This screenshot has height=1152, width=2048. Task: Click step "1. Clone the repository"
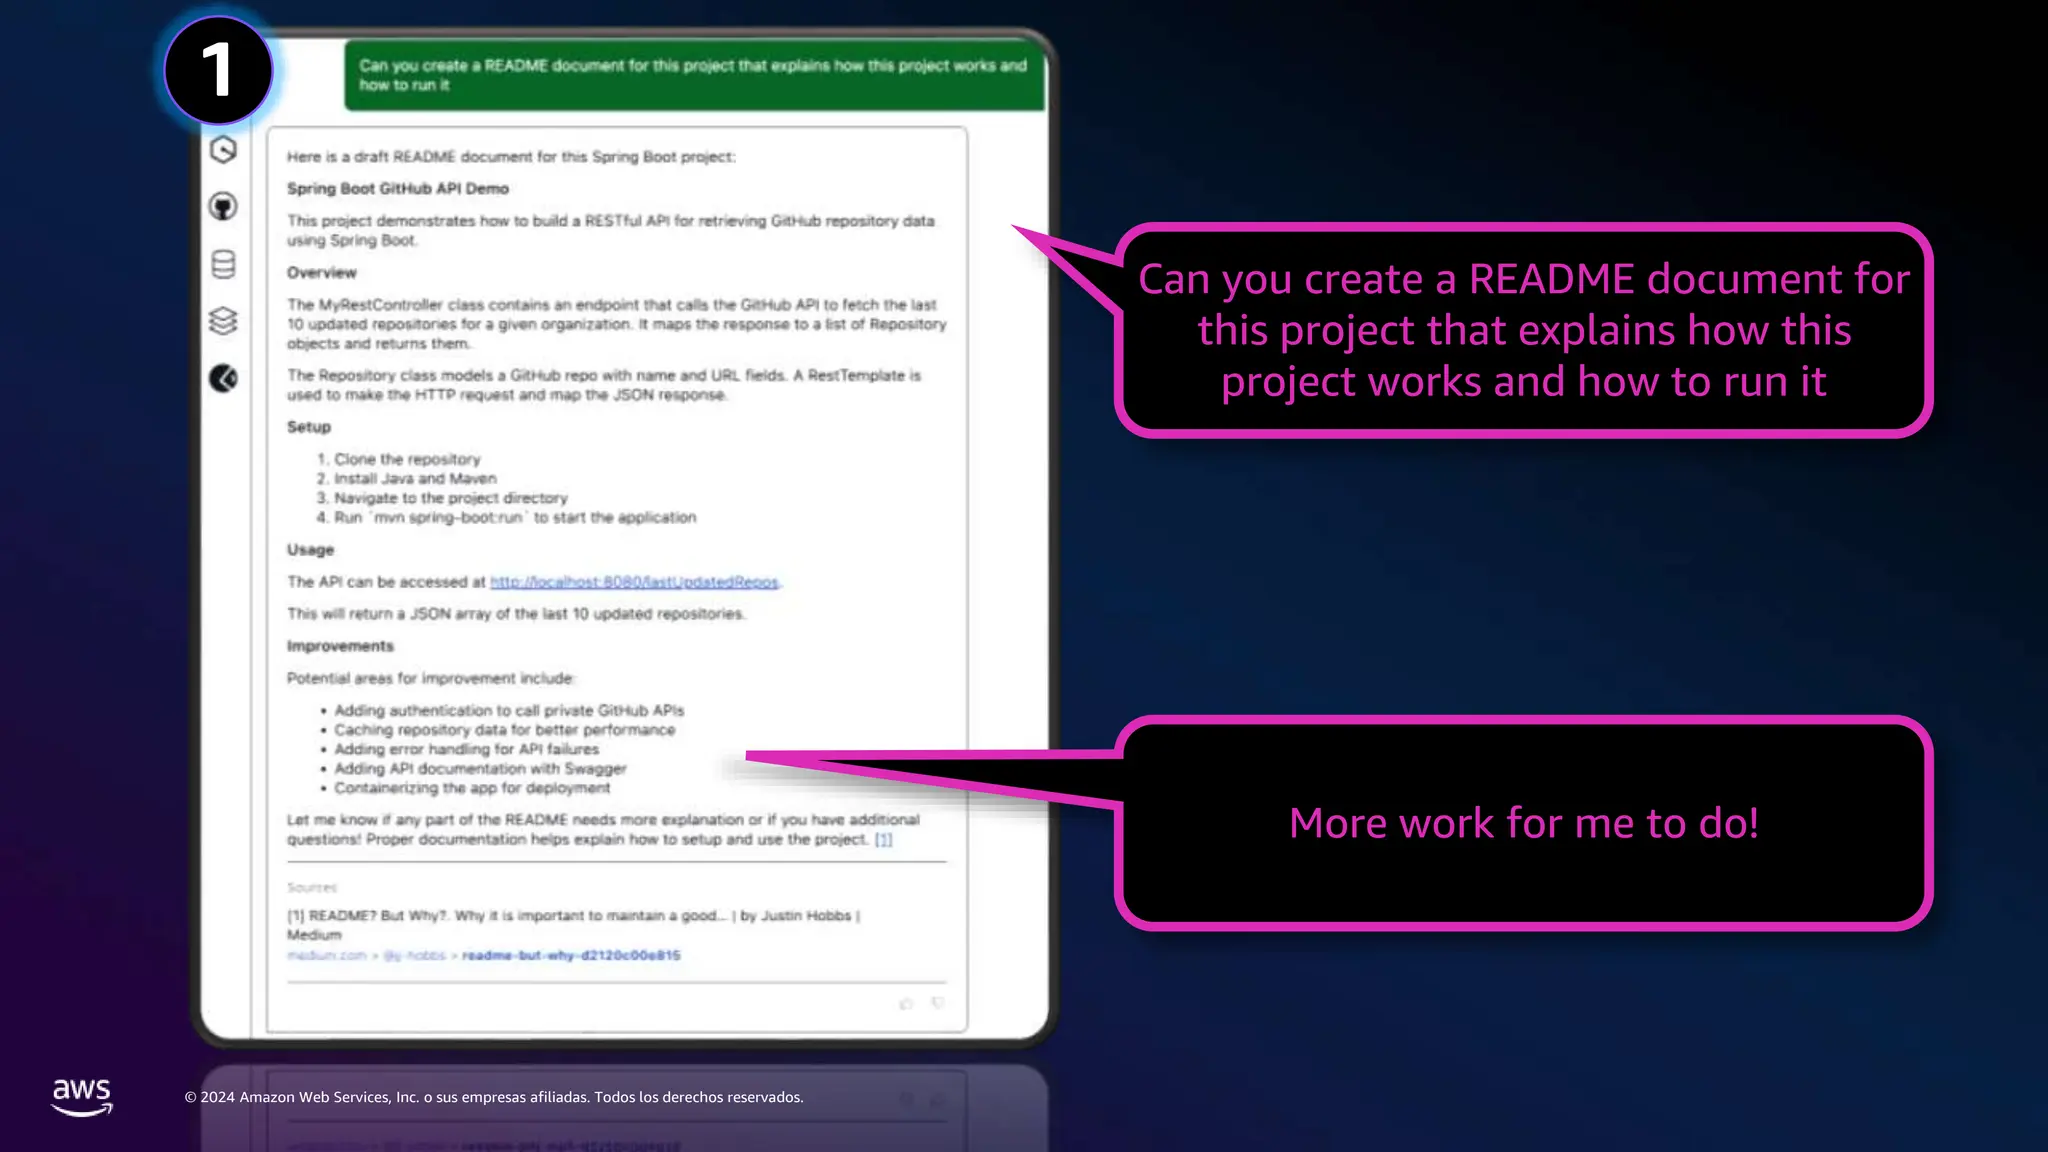[398, 459]
